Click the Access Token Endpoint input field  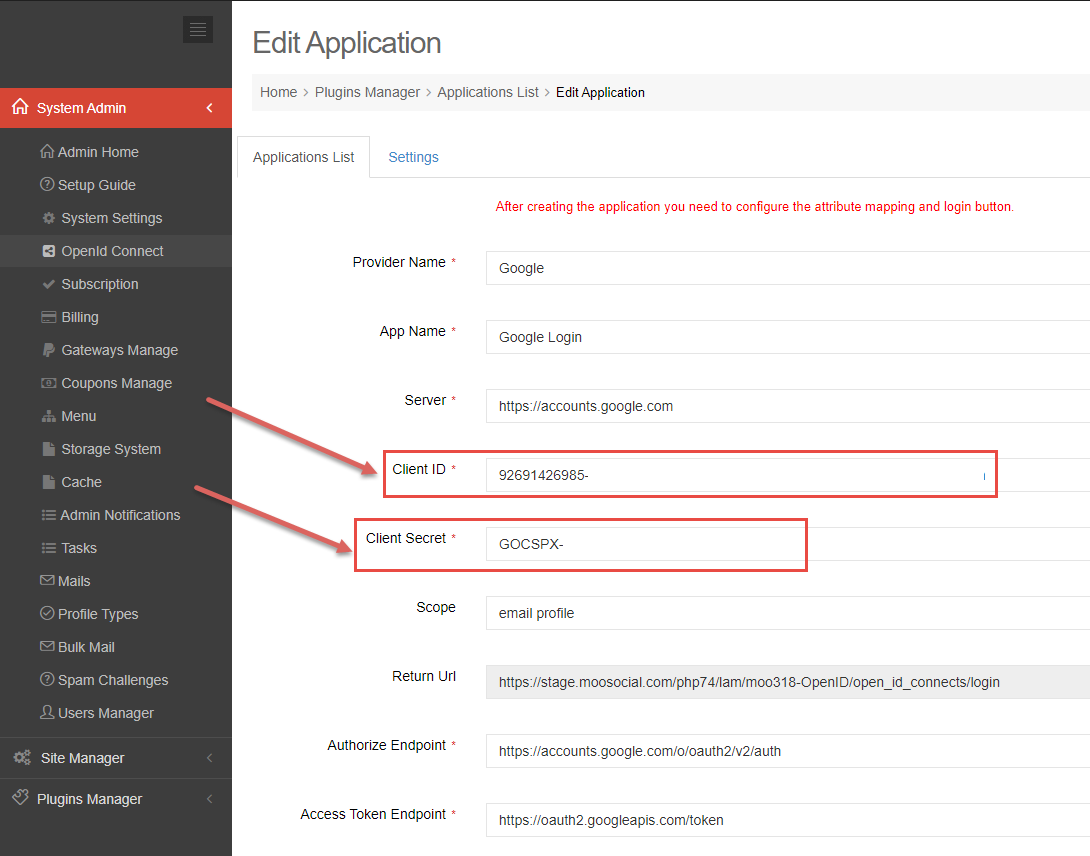[788, 820]
